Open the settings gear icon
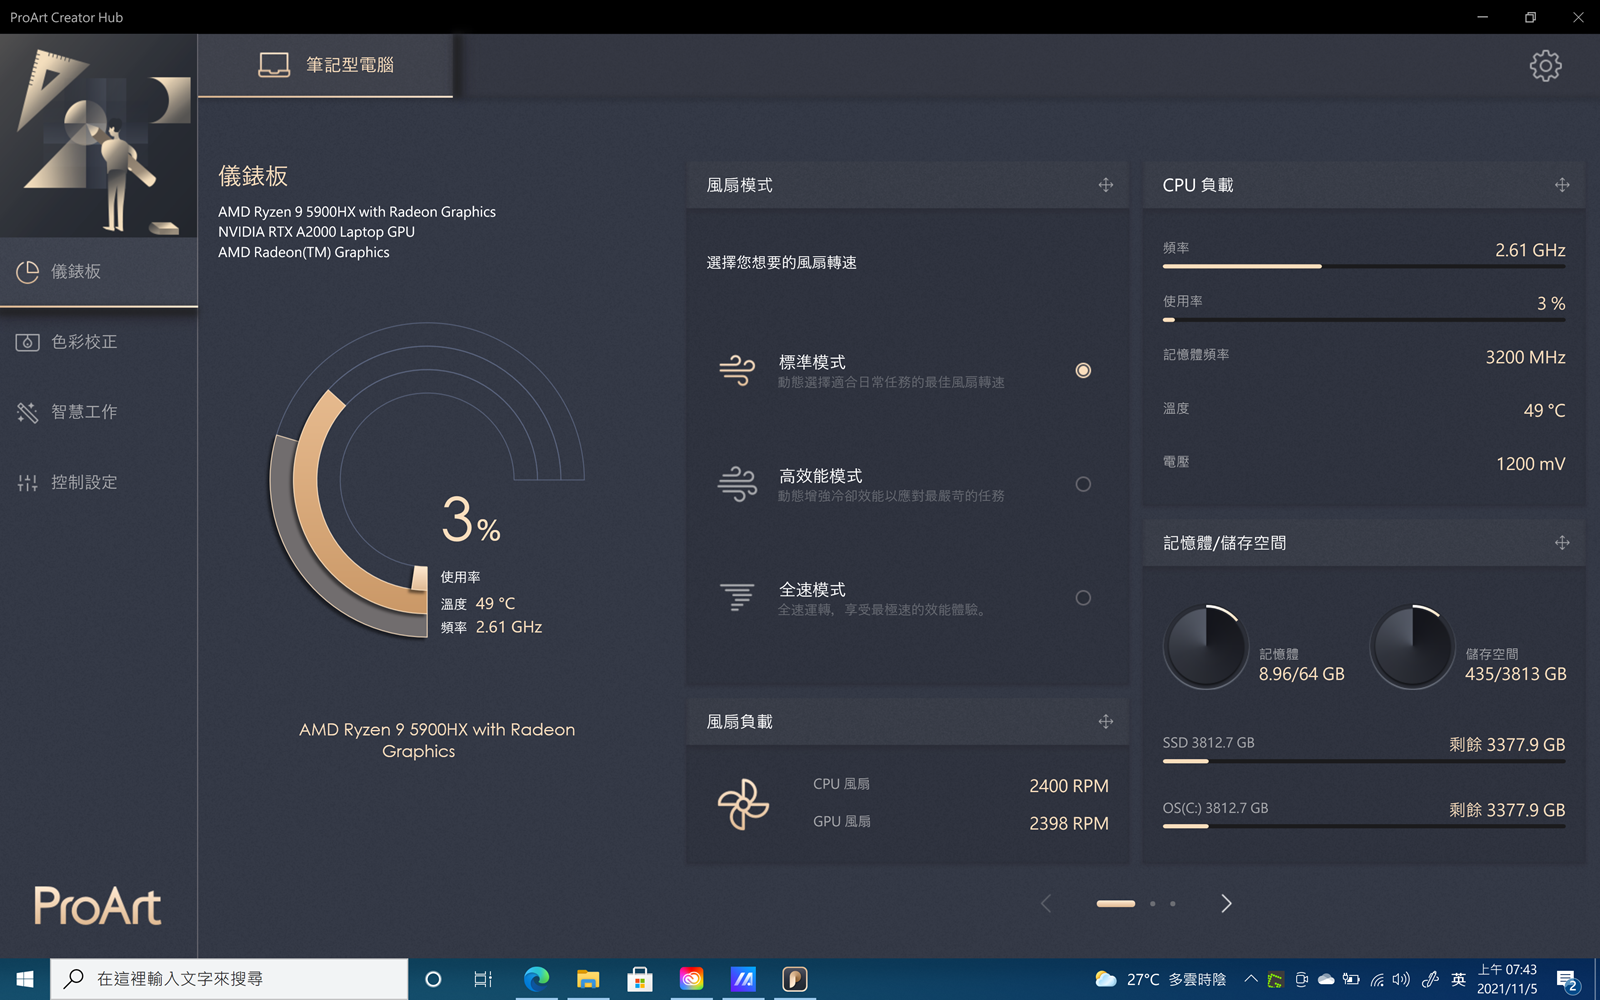This screenshot has height=1000, width=1600. coord(1545,66)
